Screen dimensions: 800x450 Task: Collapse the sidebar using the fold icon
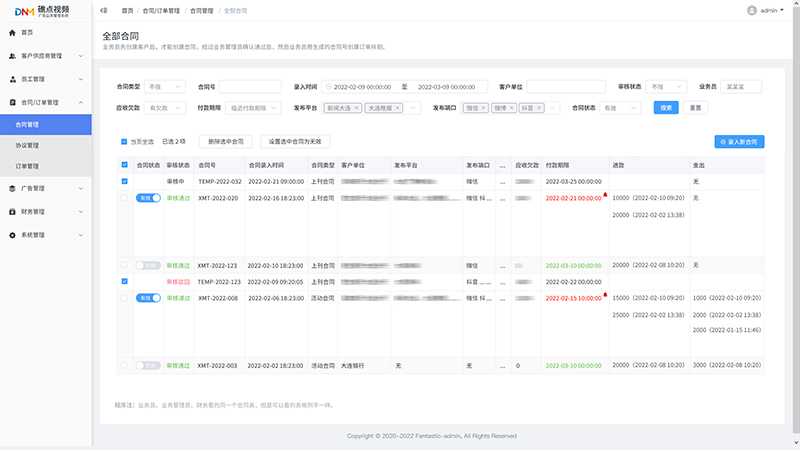104,10
